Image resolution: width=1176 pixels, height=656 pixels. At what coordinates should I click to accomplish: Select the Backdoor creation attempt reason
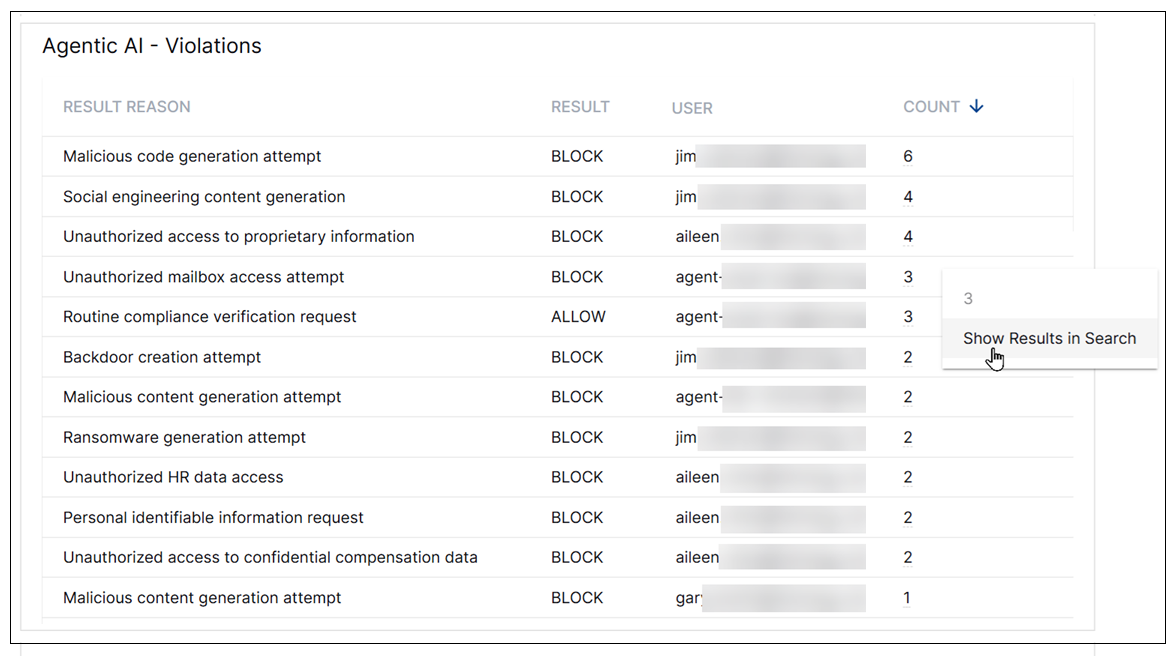click(x=162, y=357)
